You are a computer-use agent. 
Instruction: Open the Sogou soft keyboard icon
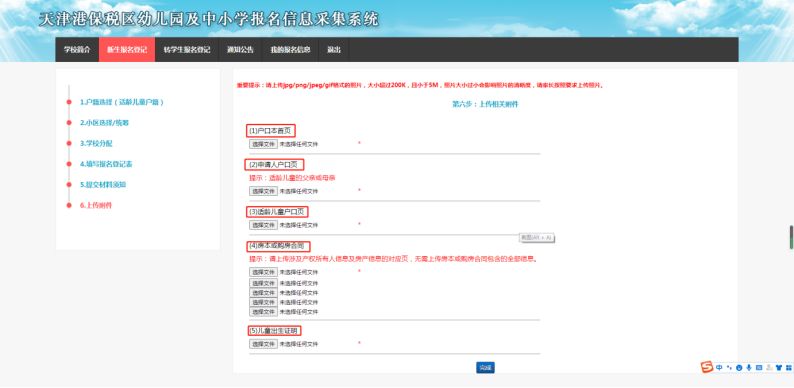759,368
